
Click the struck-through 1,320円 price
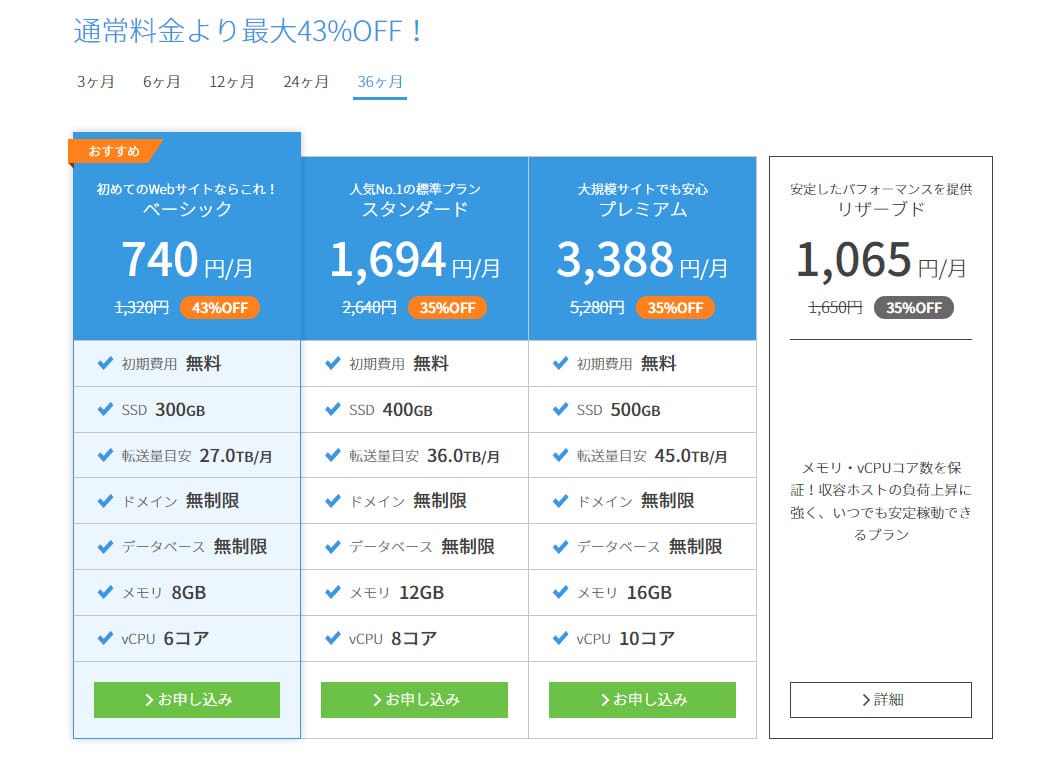click(x=142, y=308)
